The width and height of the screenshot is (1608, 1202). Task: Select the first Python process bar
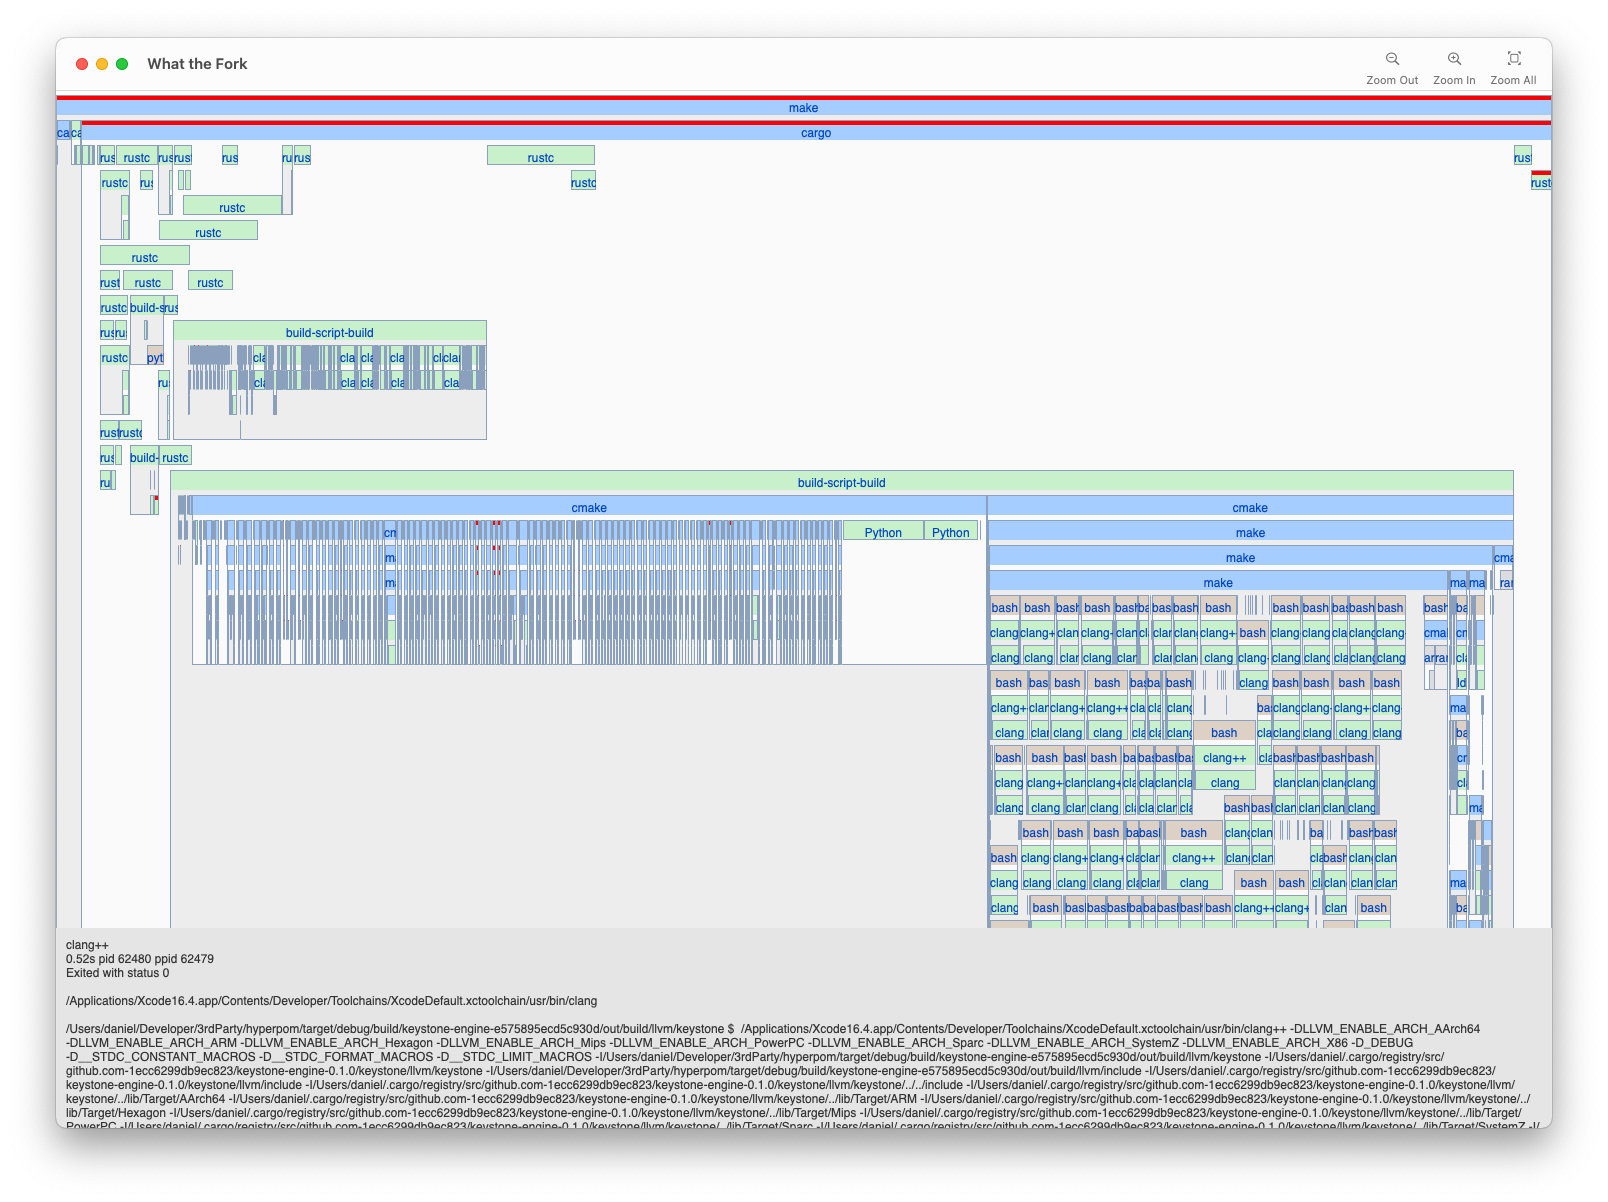coord(882,532)
